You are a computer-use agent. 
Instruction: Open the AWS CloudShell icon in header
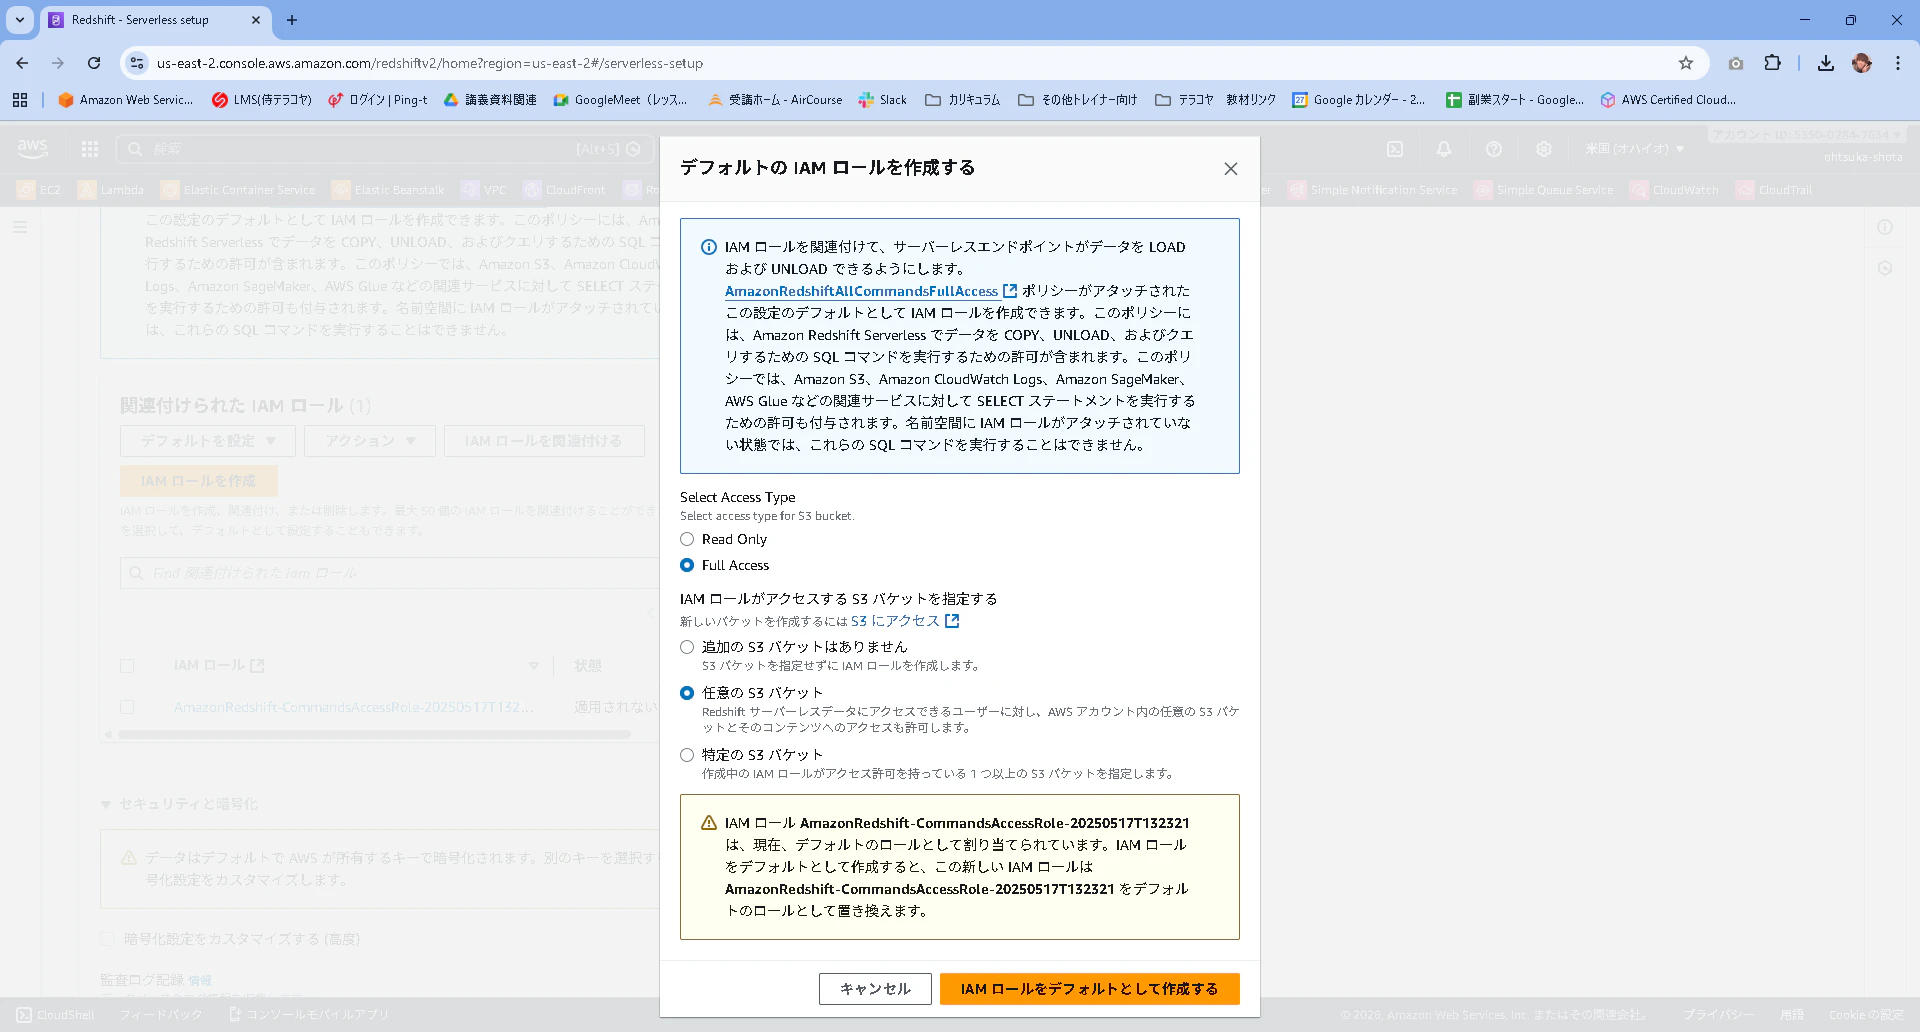(1395, 149)
